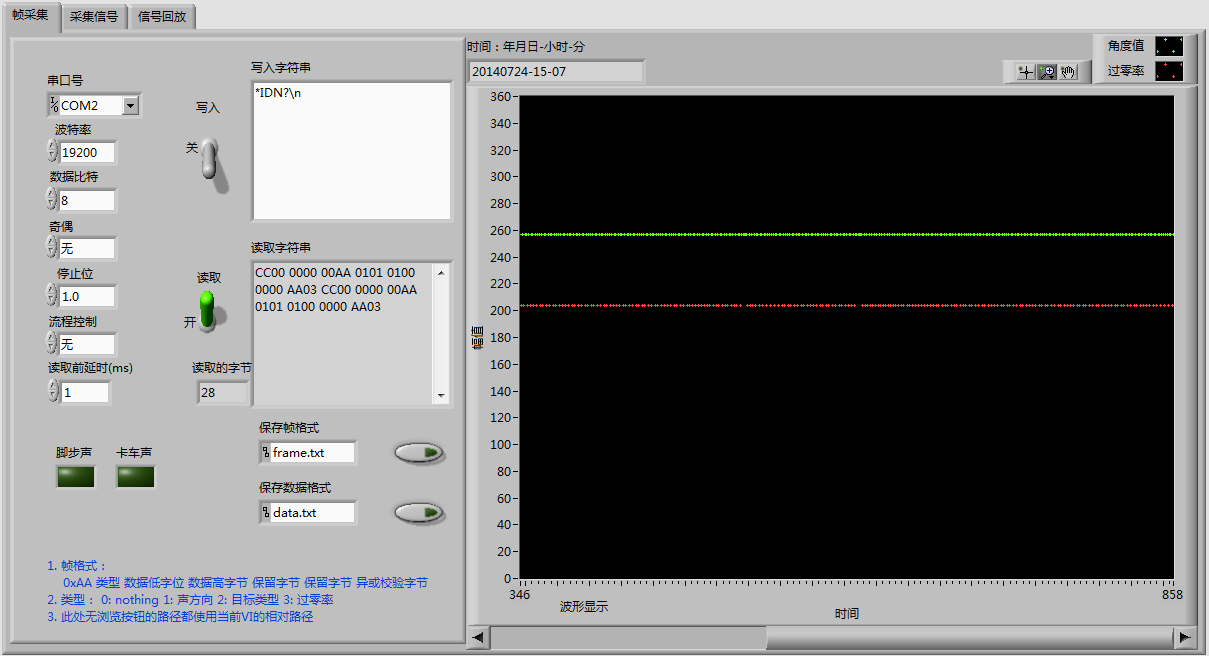Click the waveform horizontal scrollbar right arrow
Viewport: 1209px width, 656px height.
[1185, 637]
